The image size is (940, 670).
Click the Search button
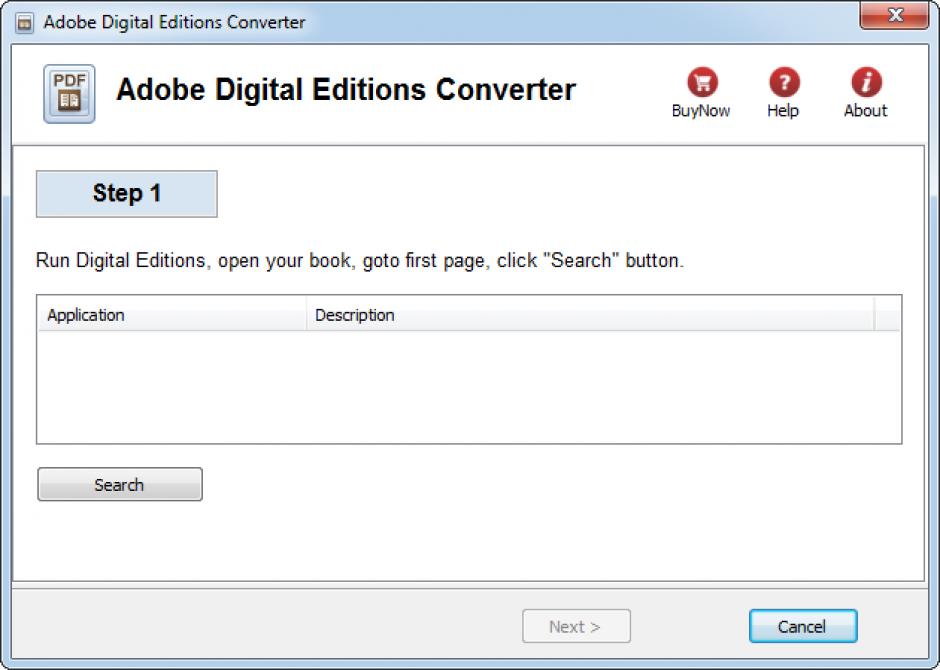[x=120, y=484]
